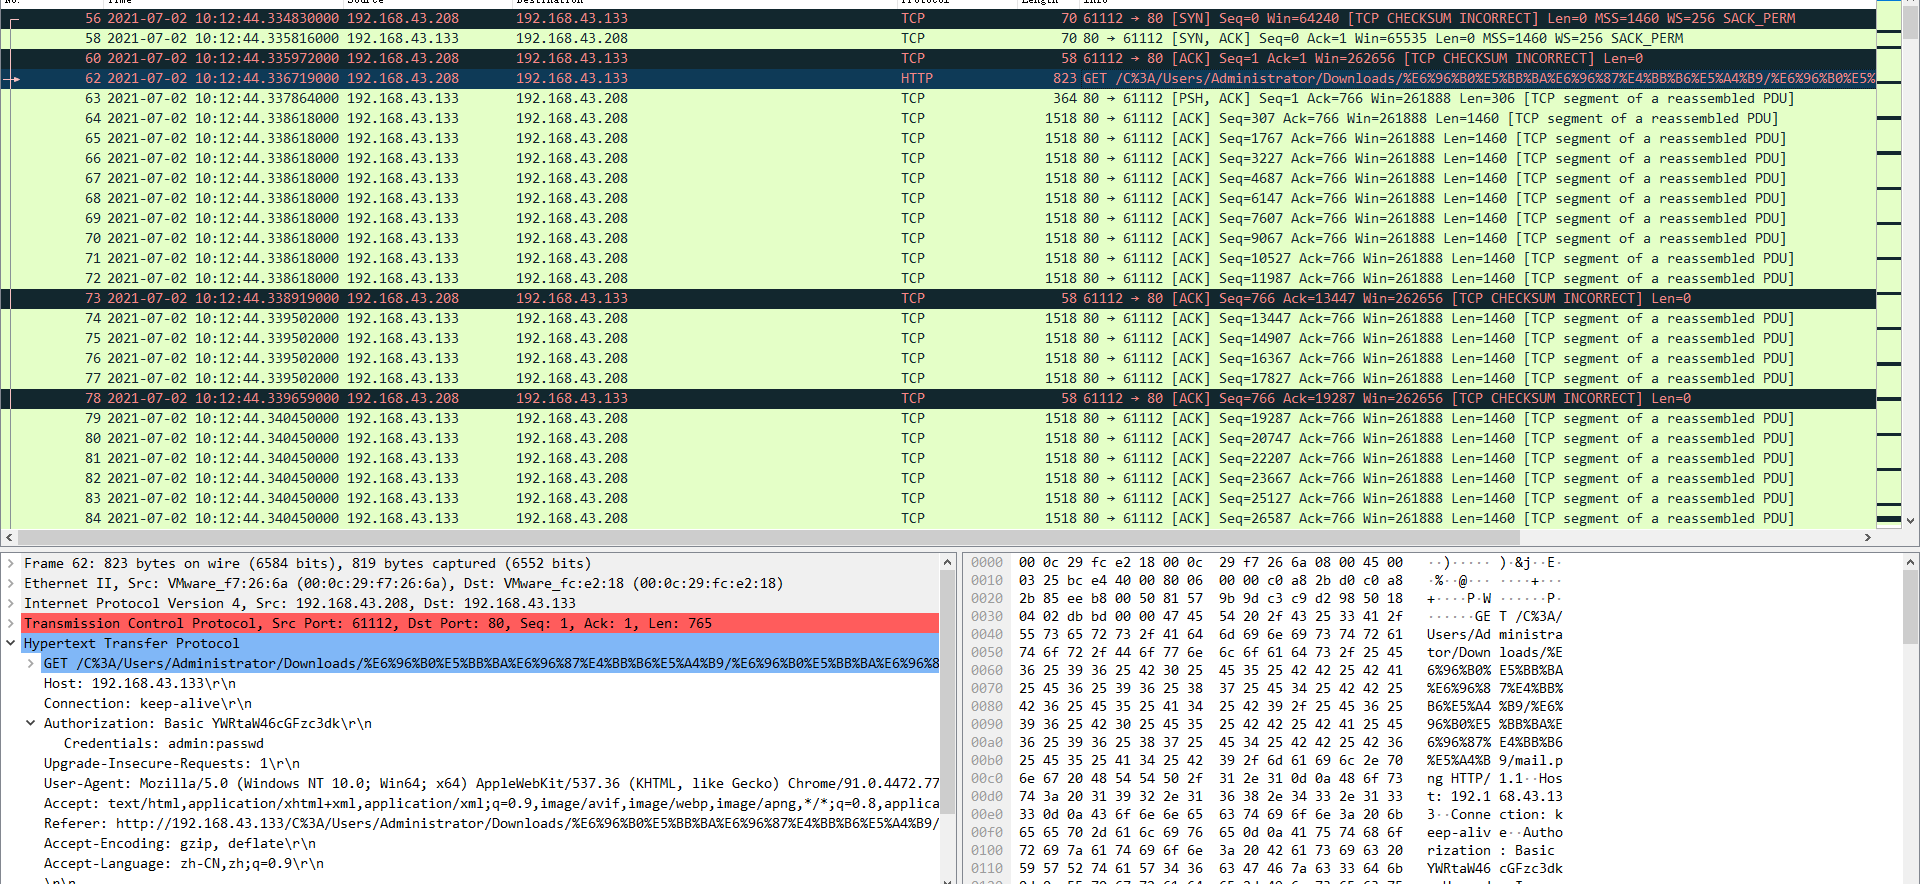Select packet 83 with Seq=25127
This screenshot has height=884, width=1920.
click(x=938, y=498)
